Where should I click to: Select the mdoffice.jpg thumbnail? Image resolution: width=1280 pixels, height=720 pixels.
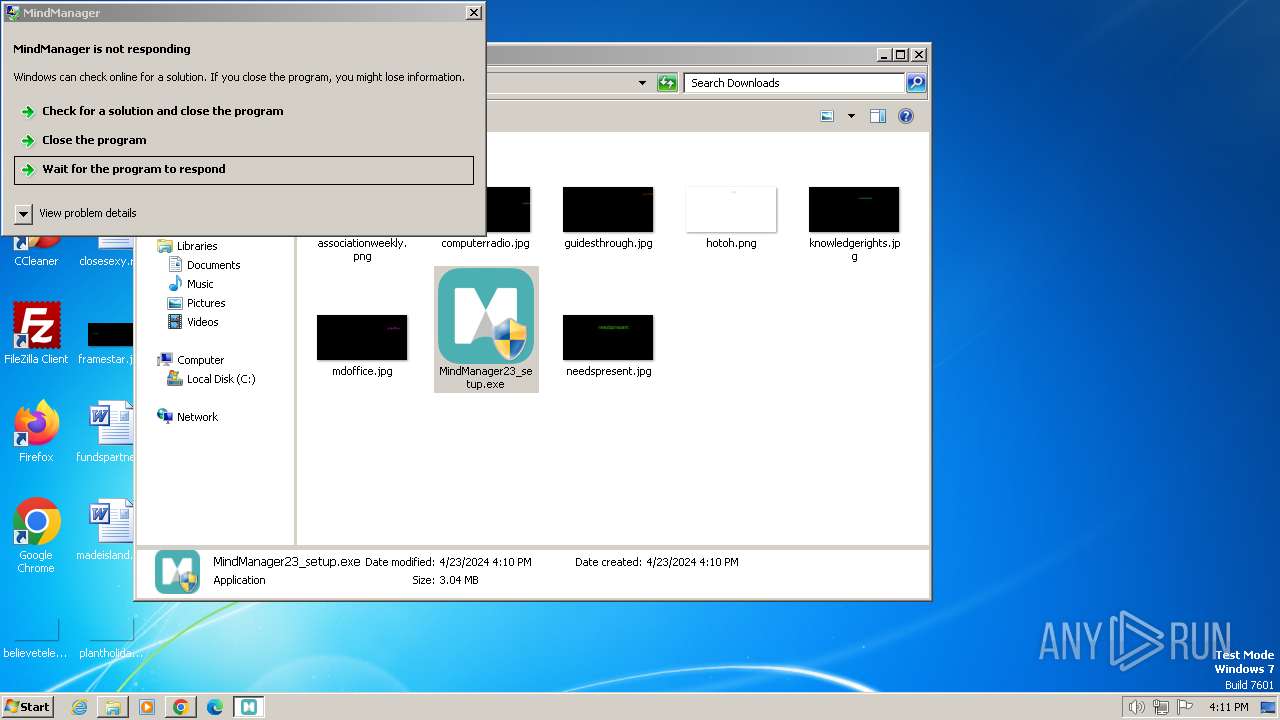coord(362,337)
